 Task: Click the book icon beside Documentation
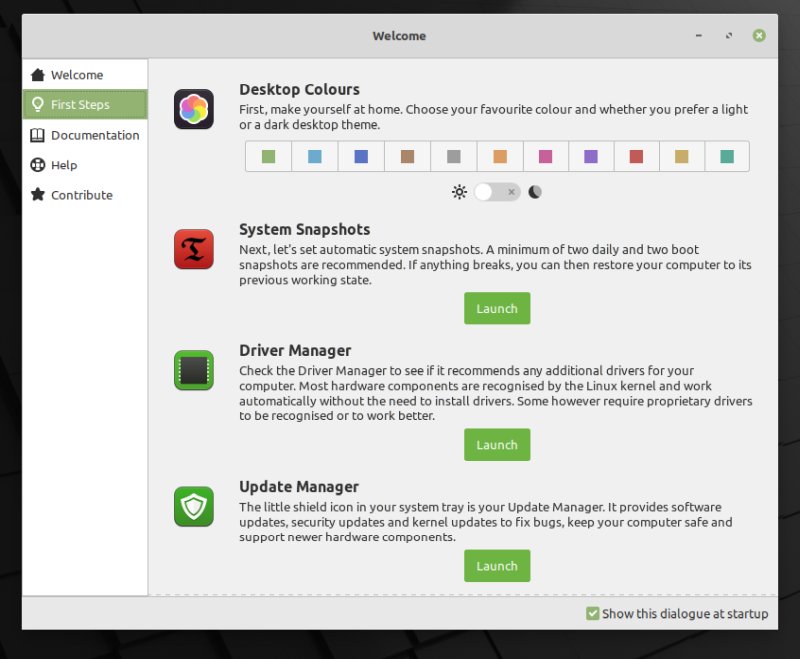tap(38, 135)
